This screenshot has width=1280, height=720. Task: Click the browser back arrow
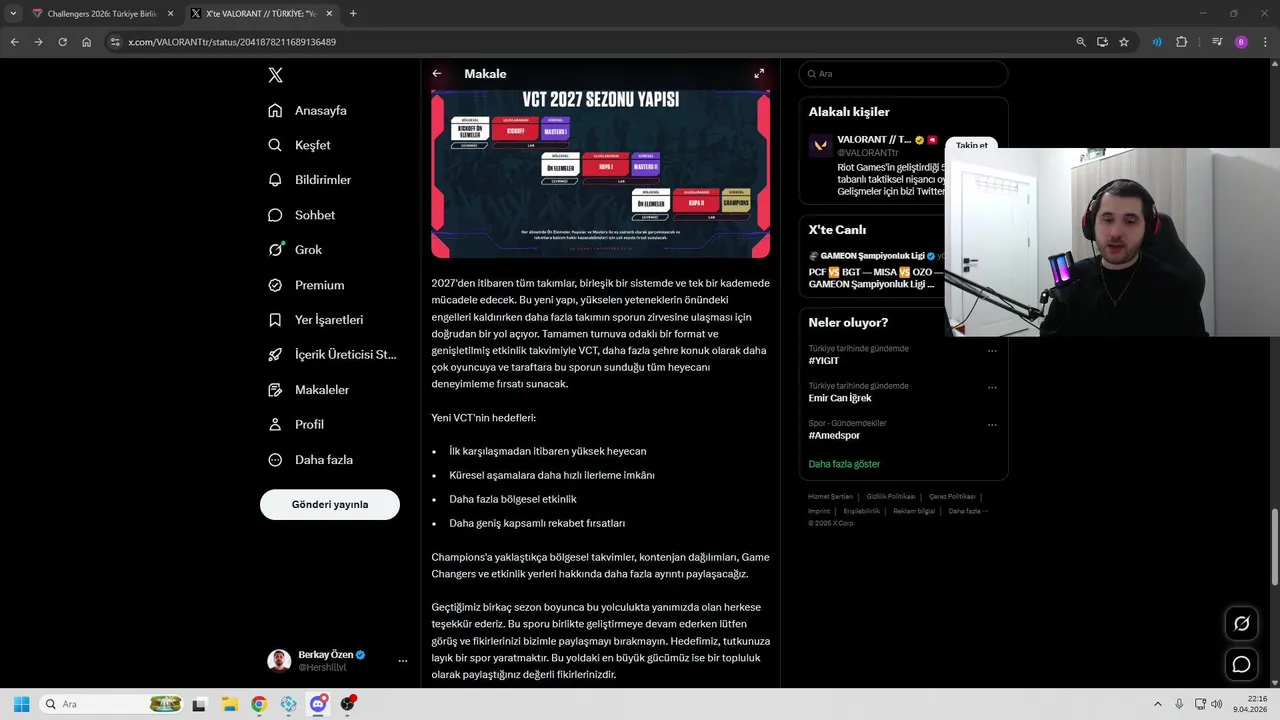[x=14, y=42]
